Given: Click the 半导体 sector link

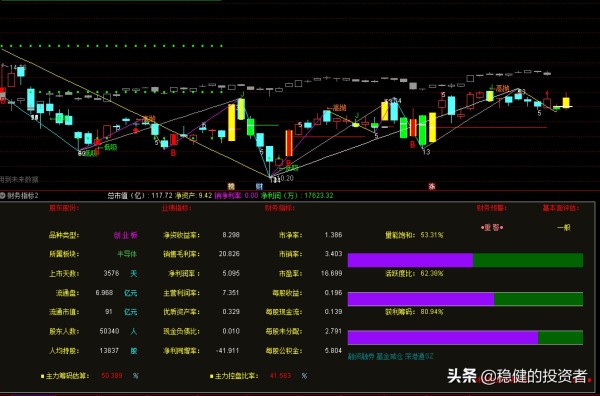Looking at the screenshot, I should (x=127, y=254).
